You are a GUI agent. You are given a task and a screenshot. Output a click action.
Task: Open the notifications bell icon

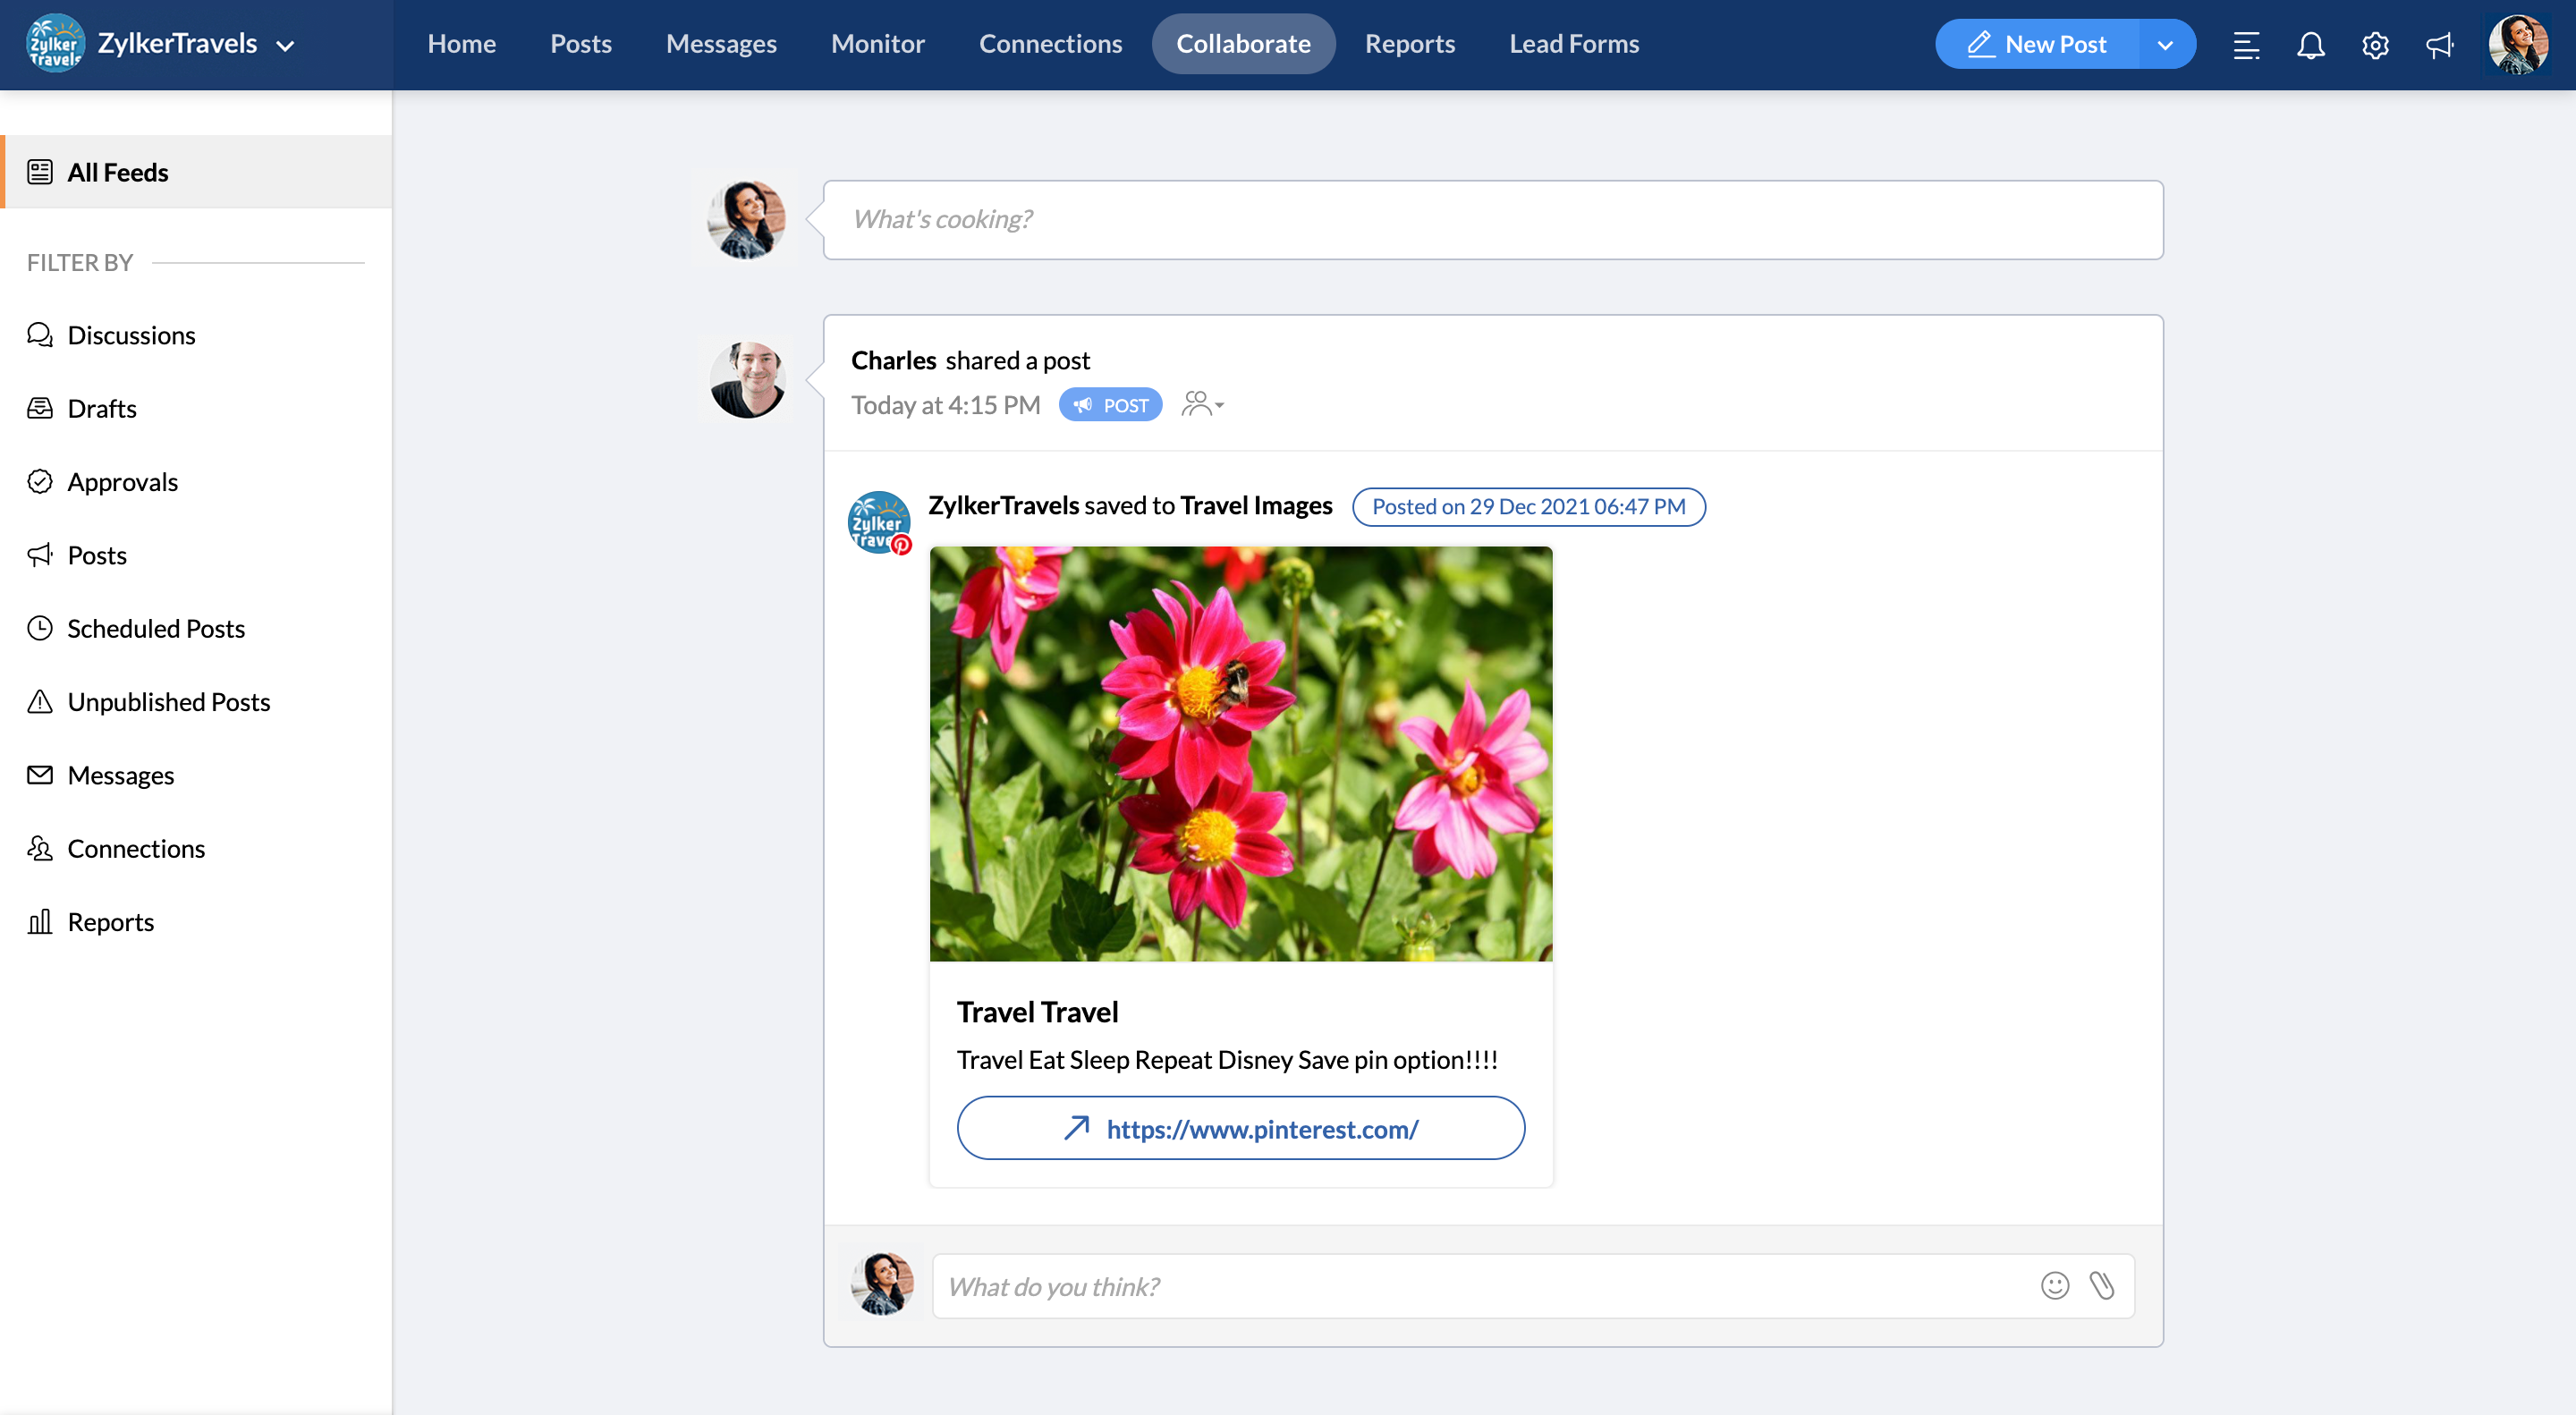coord(2310,45)
